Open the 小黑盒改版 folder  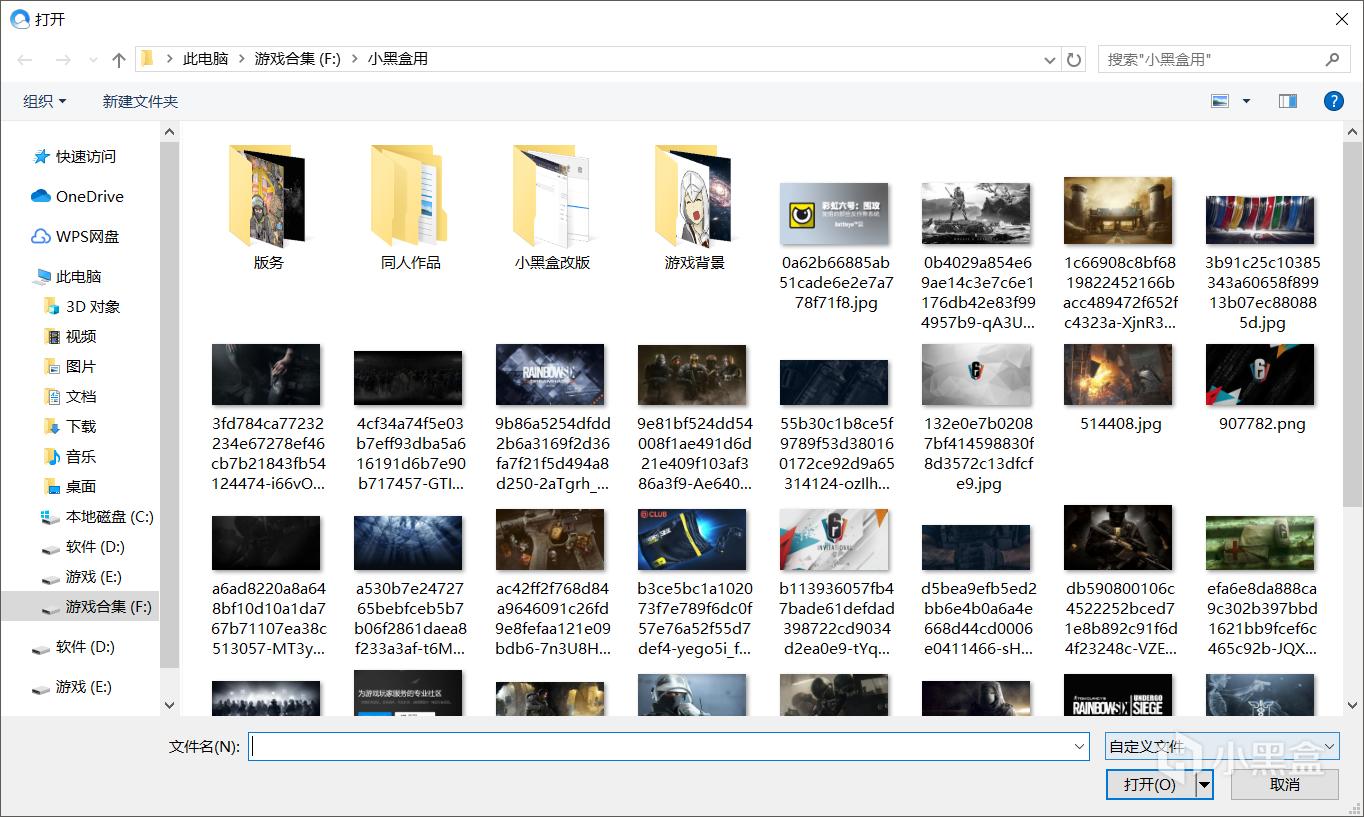(x=553, y=206)
